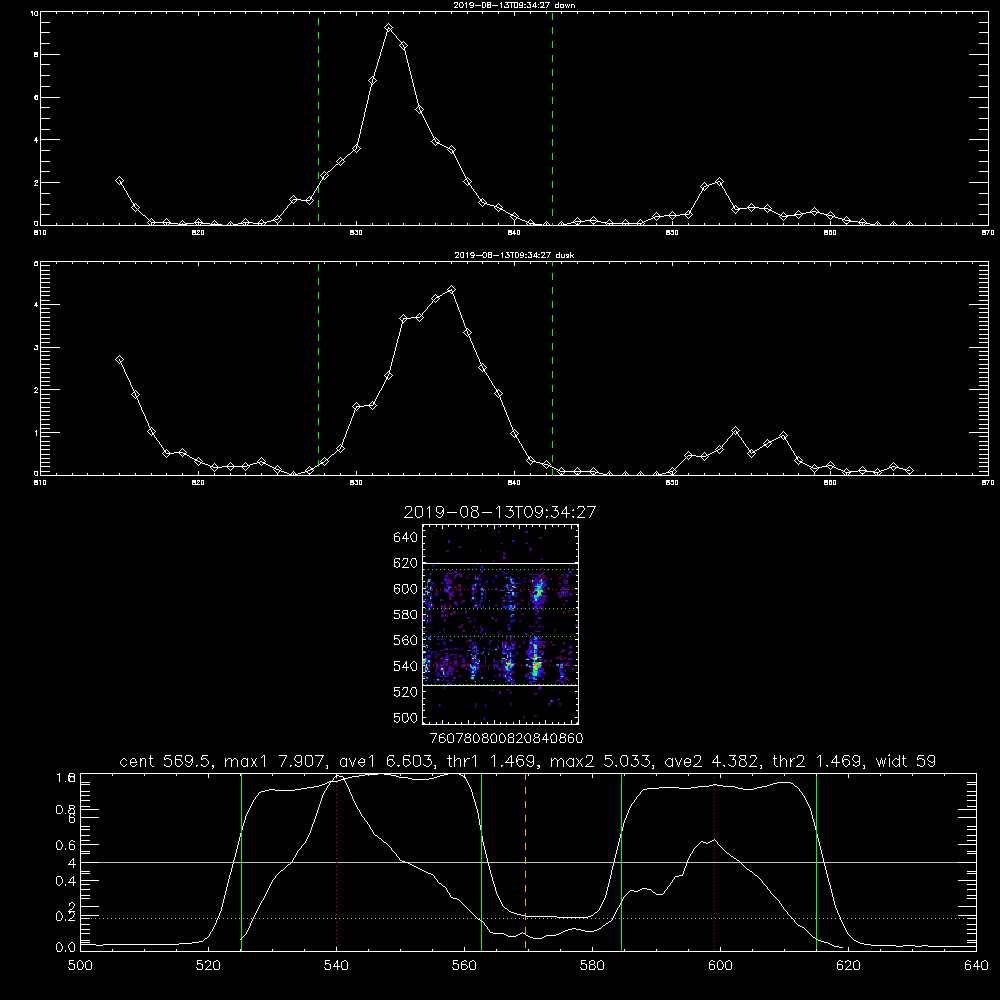
Task: Click the '520' x-axis label of the bottom plot
Action: (x=209, y=966)
